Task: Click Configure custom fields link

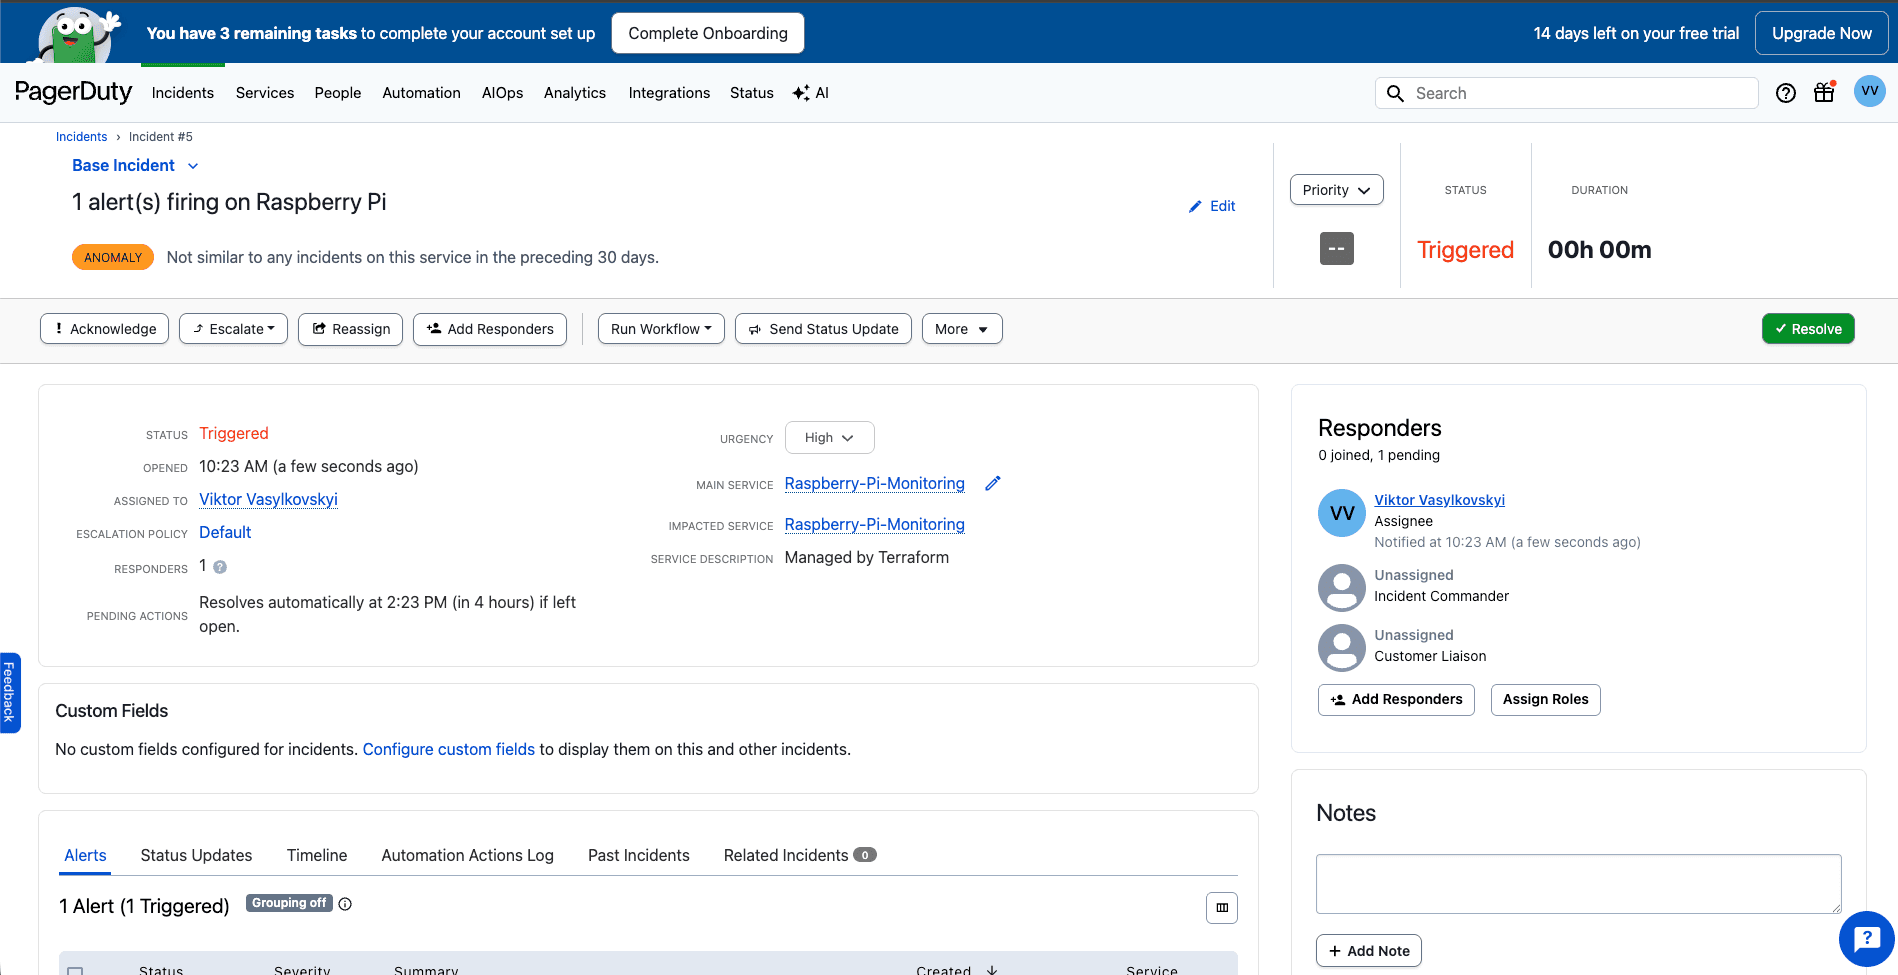Action: pos(449,749)
